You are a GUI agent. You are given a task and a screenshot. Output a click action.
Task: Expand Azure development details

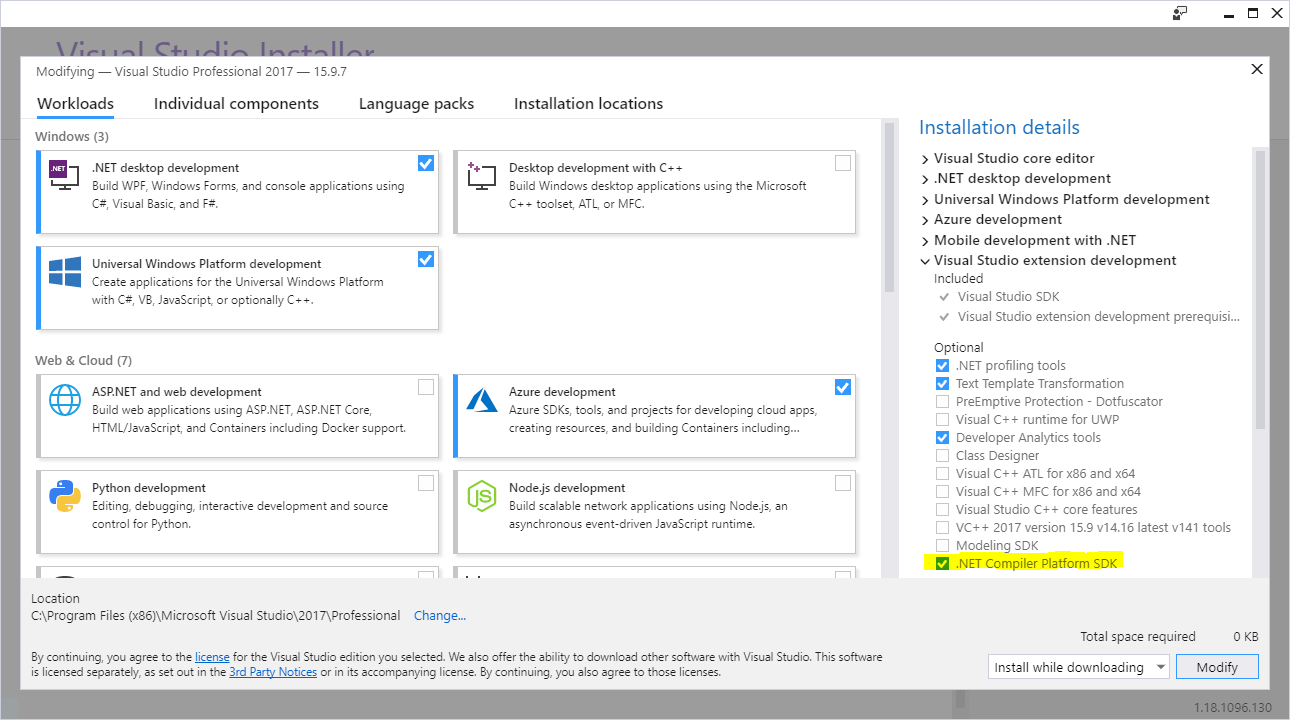point(925,219)
